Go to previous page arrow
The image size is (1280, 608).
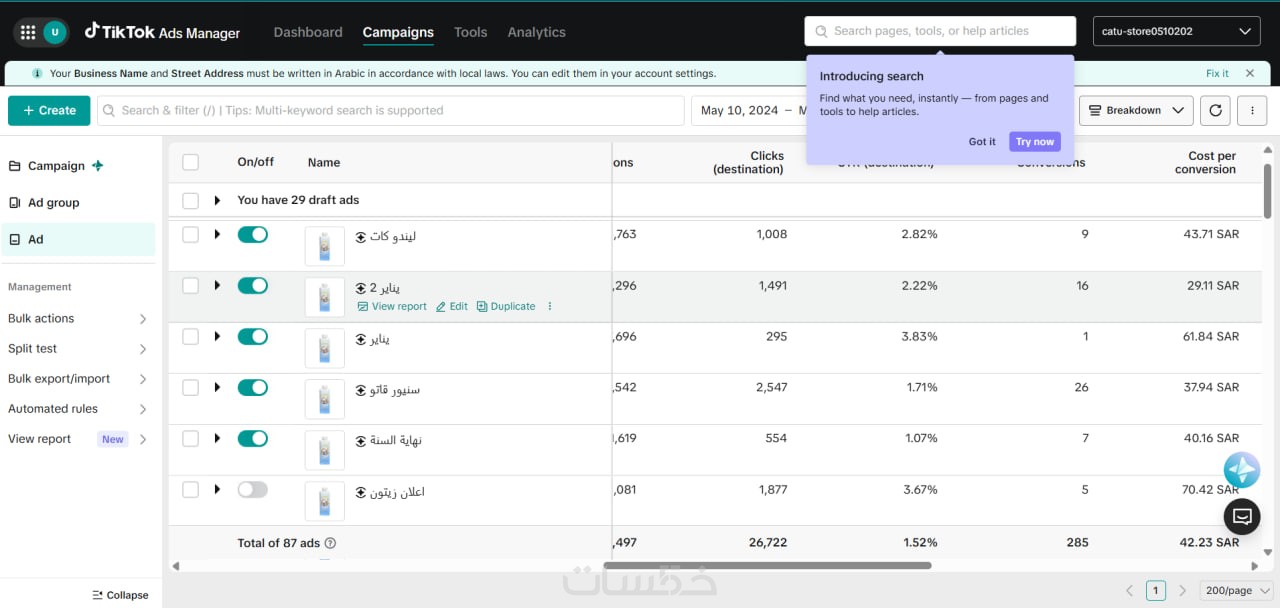[x=1130, y=591]
